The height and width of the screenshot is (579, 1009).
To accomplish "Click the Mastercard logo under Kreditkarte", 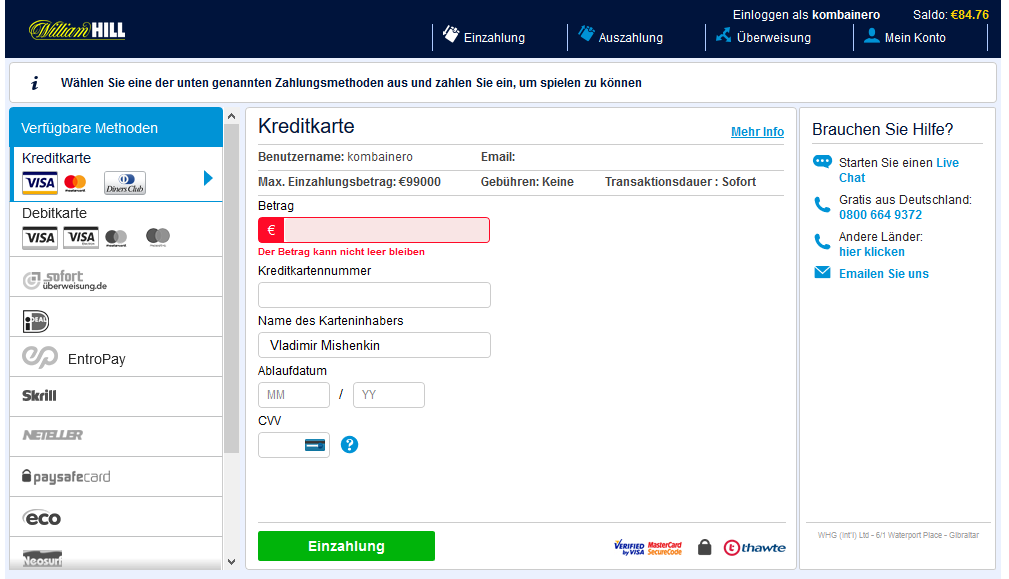I will point(75,183).
